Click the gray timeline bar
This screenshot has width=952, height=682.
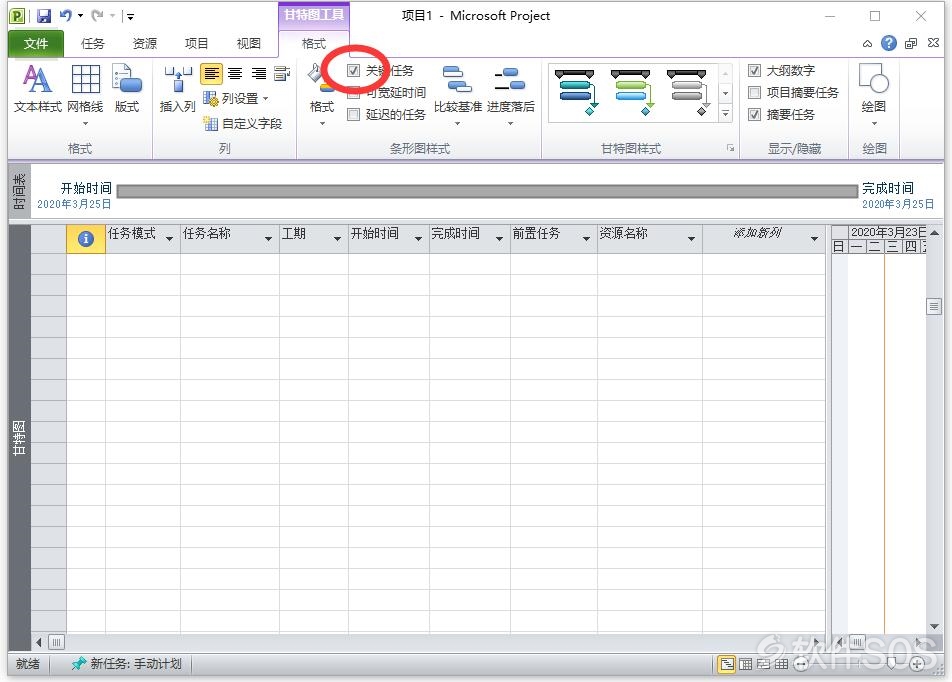point(487,192)
